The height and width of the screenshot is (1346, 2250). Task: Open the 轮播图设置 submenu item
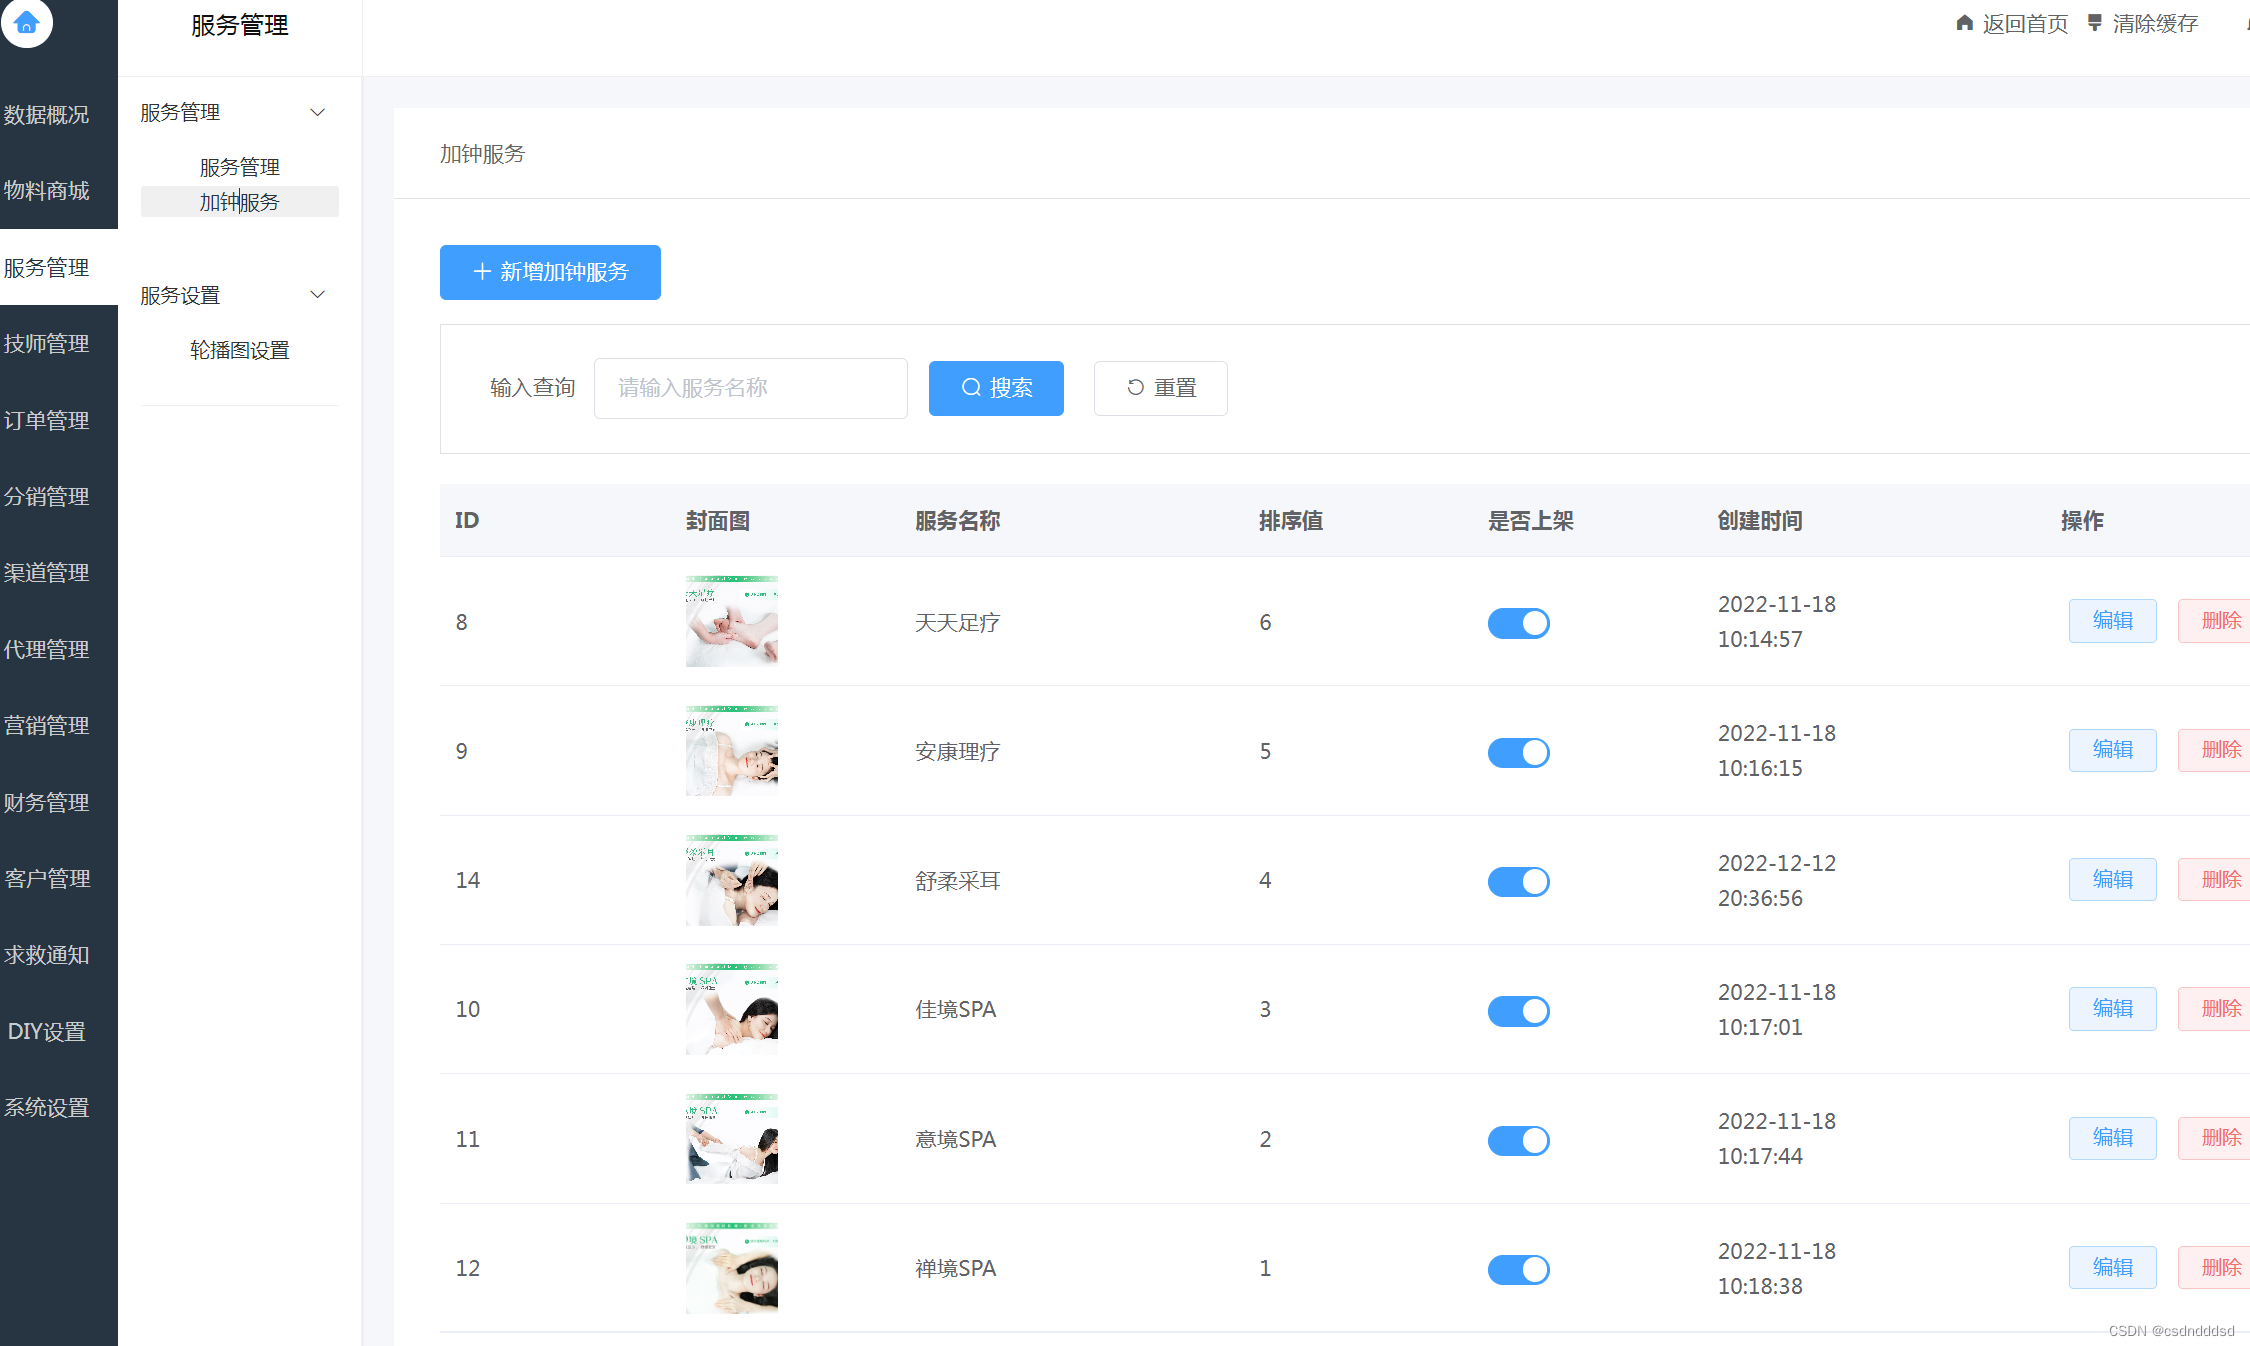pos(239,350)
